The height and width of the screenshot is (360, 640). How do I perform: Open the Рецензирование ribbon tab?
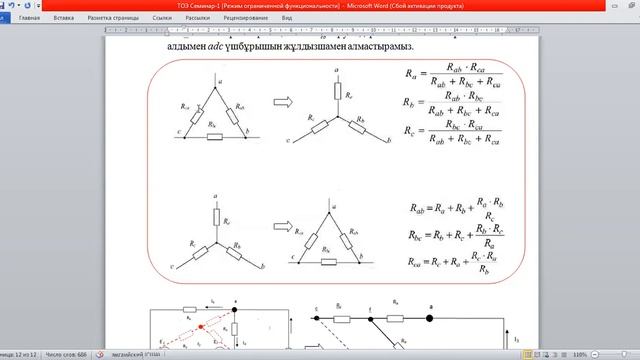[x=246, y=18]
